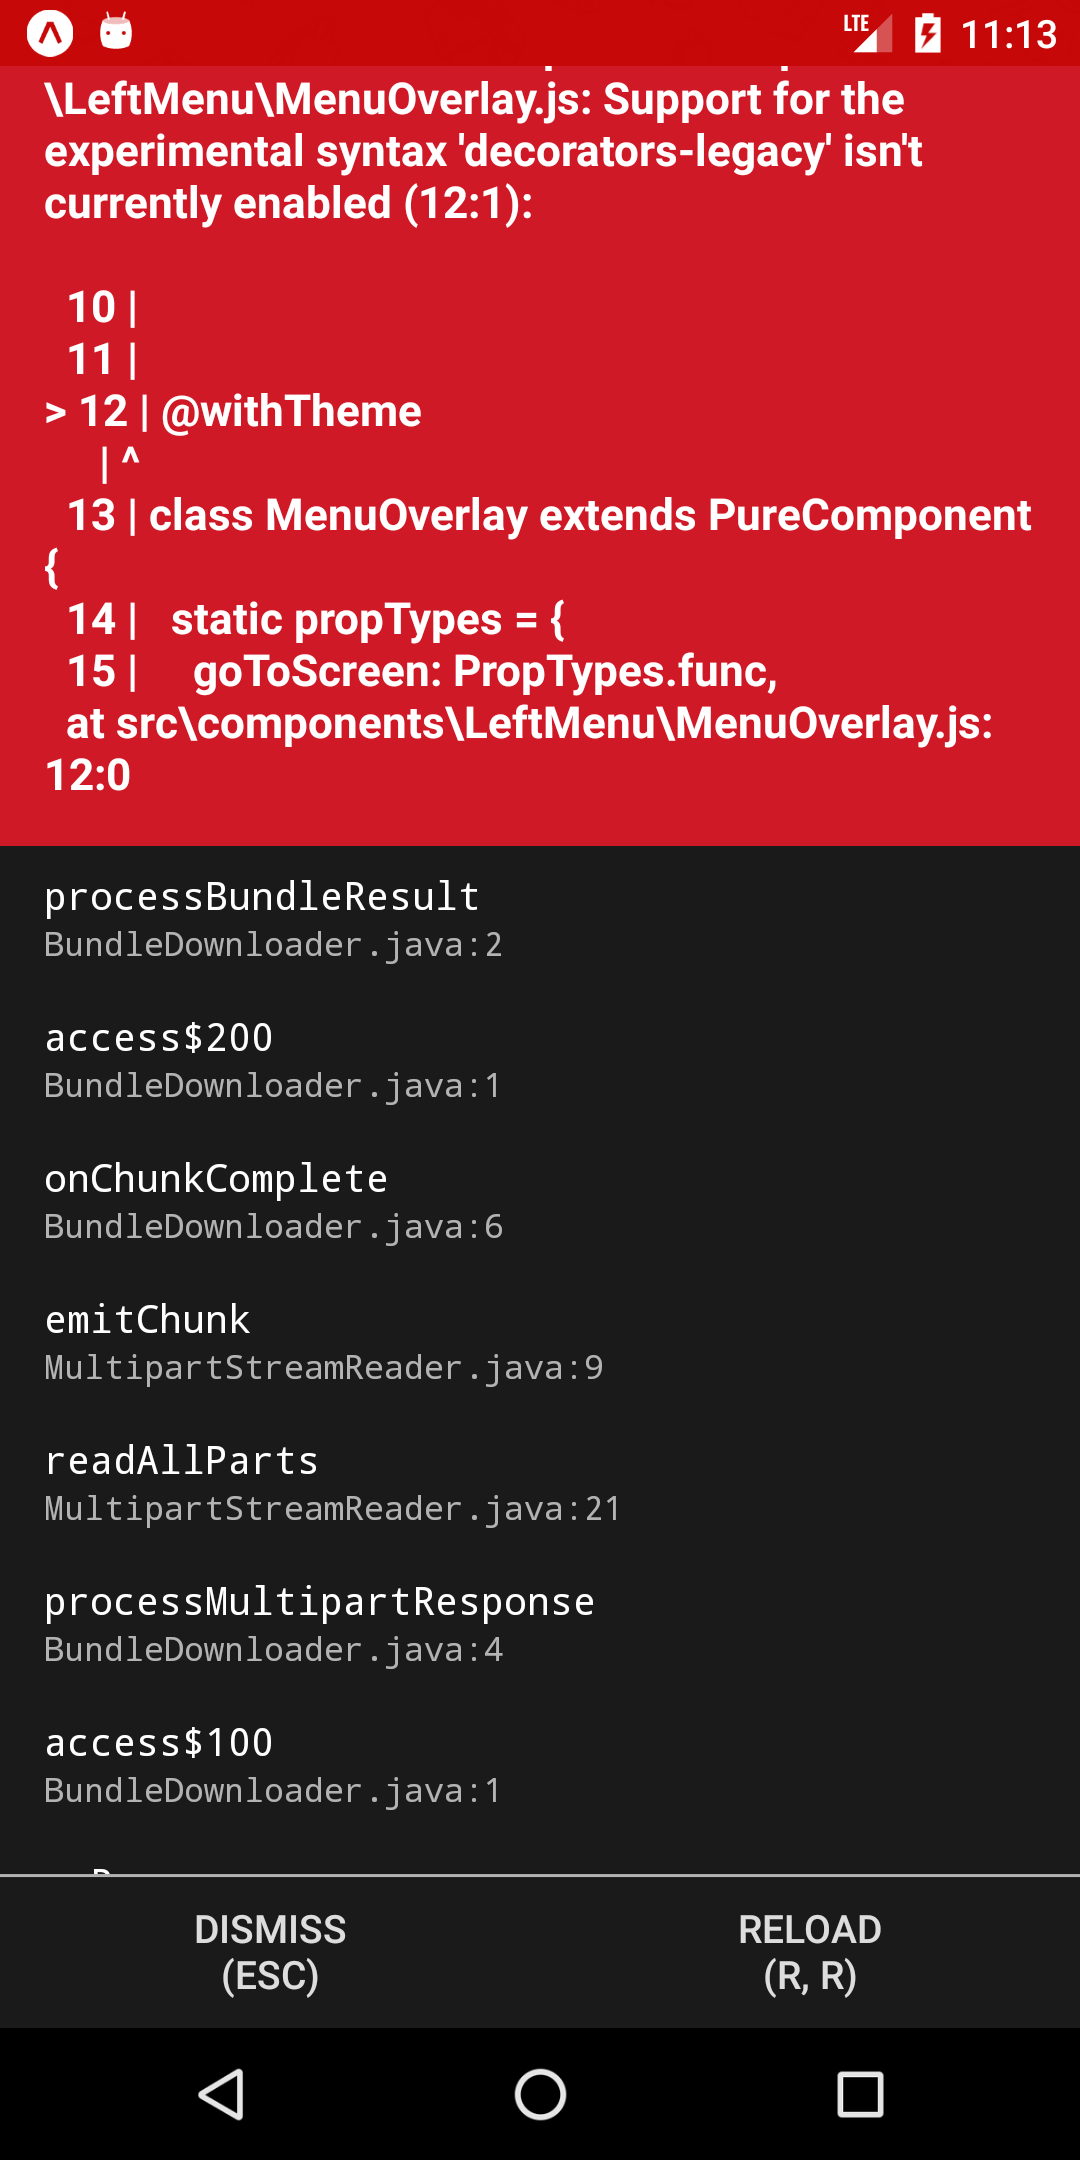Dismiss the red error screen

(270, 1952)
